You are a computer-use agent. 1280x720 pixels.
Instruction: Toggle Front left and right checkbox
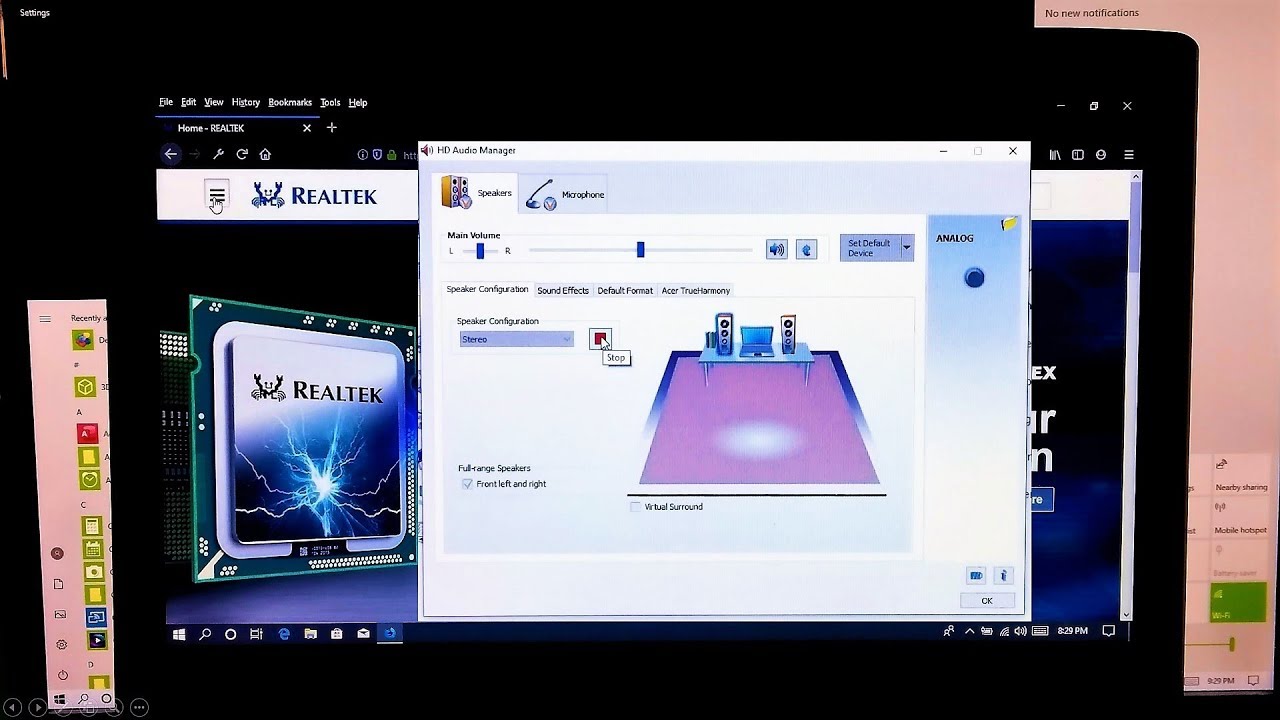coord(467,484)
